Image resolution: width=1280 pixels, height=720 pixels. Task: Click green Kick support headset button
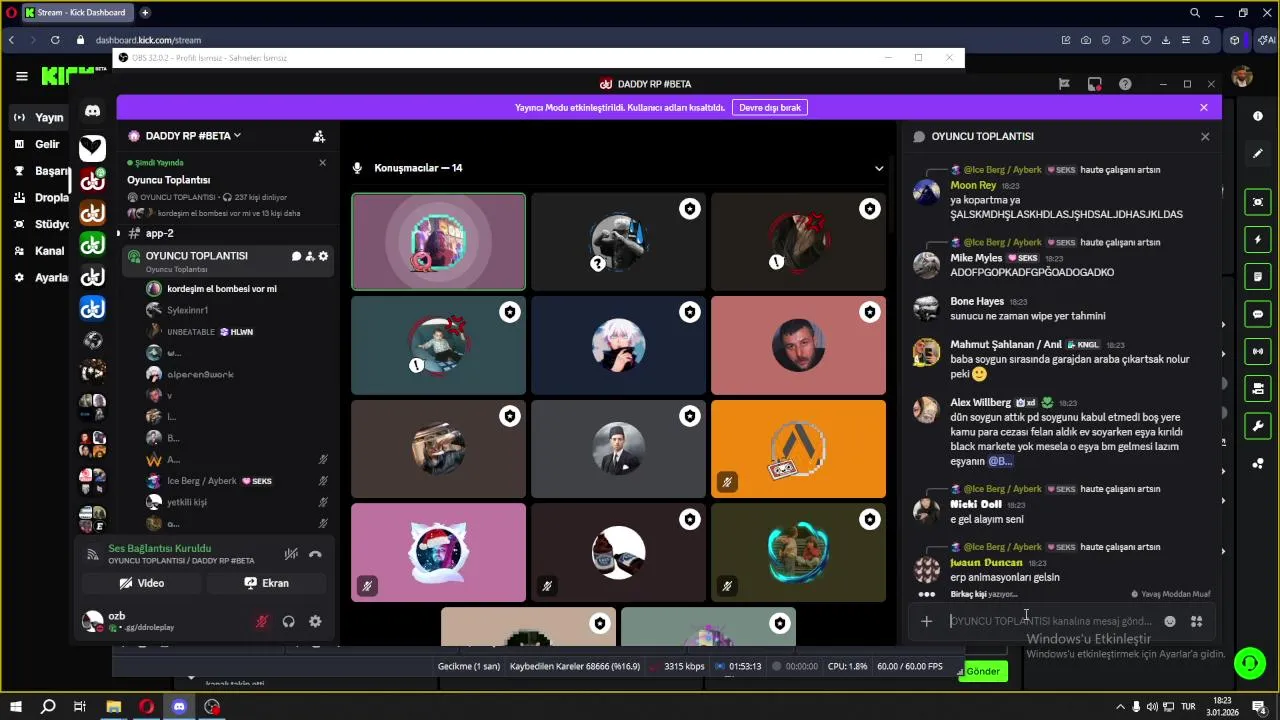coord(1249,663)
